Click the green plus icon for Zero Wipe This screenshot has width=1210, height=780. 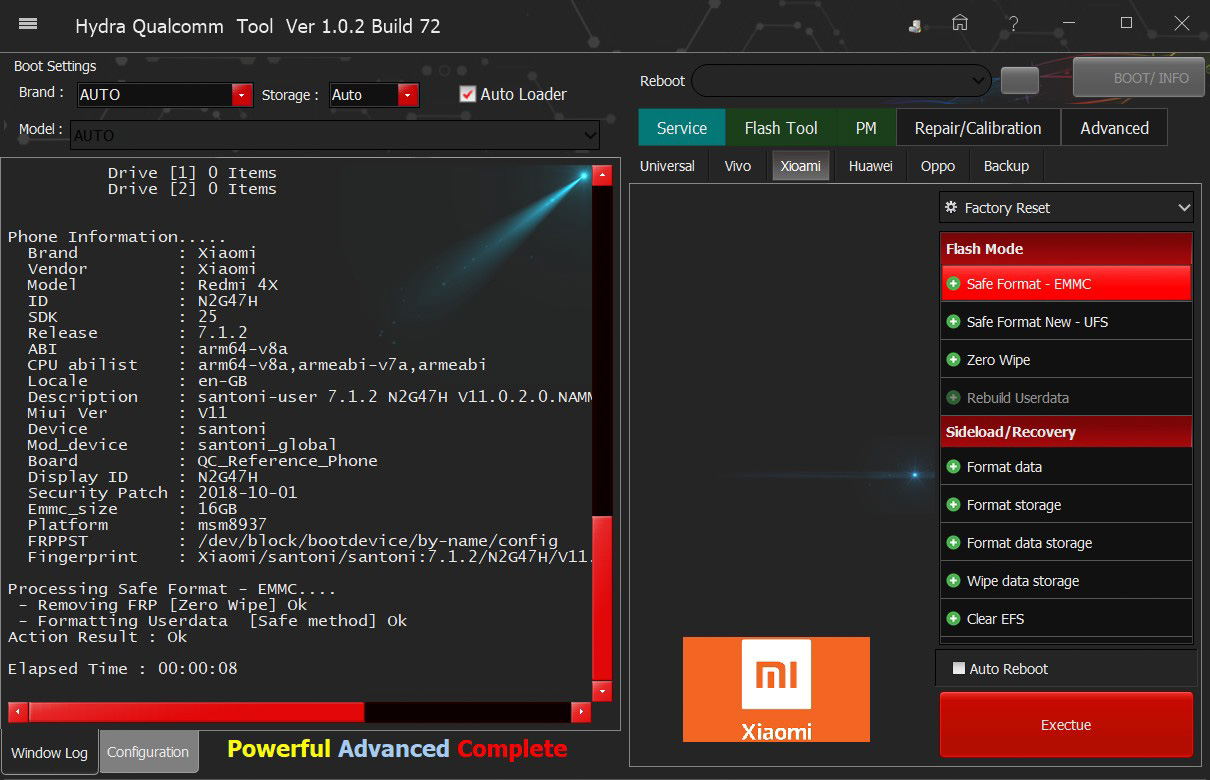953,360
